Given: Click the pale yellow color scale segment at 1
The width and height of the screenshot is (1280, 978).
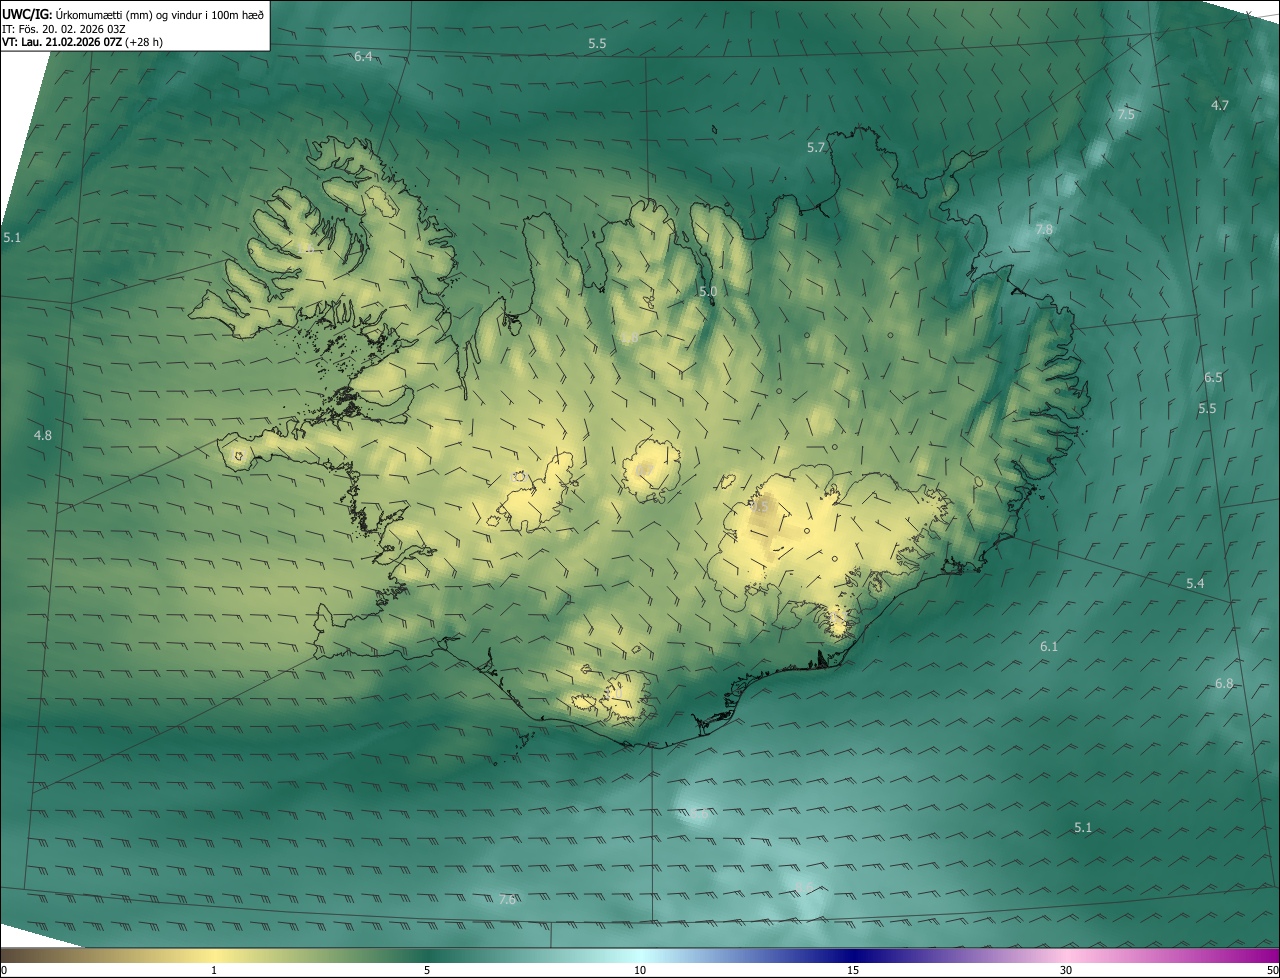Looking at the screenshot, I should click(214, 955).
